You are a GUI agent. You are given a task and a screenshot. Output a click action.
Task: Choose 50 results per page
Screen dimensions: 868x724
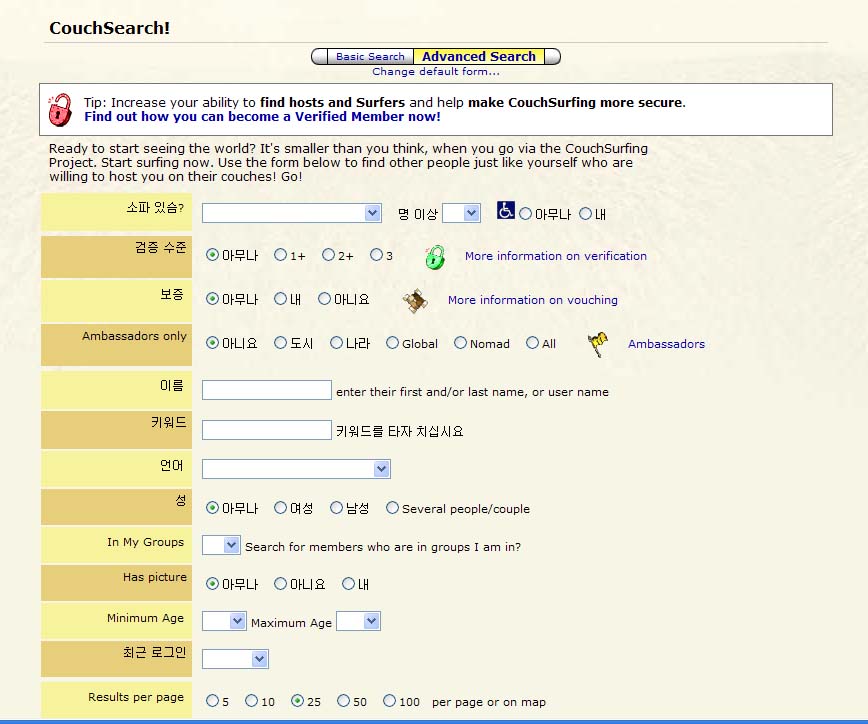point(343,701)
